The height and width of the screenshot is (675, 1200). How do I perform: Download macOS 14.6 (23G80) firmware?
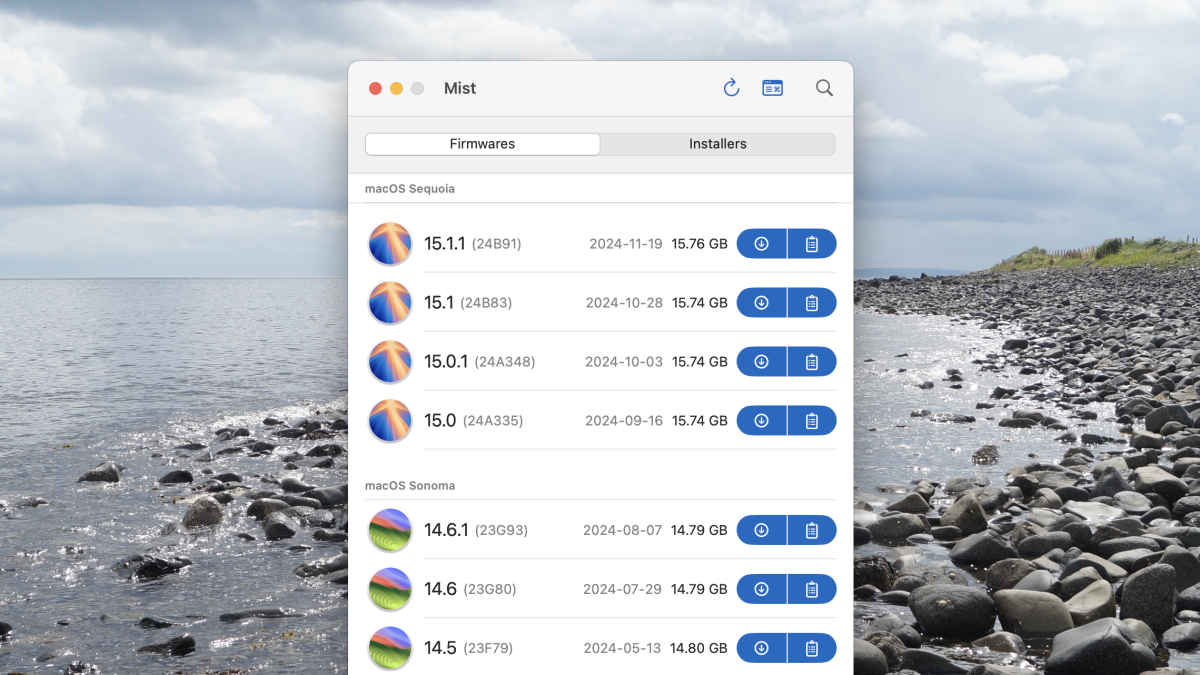(762, 589)
